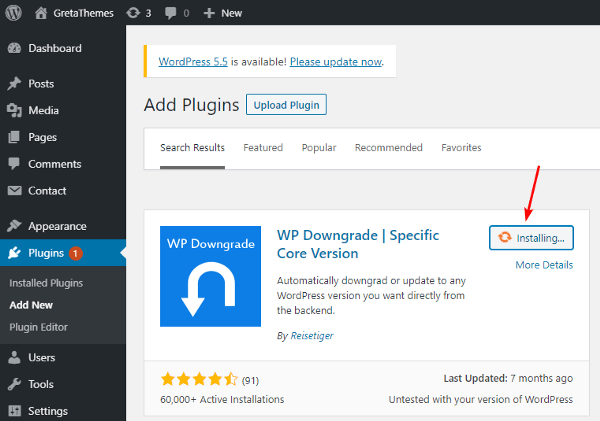Click the Appearance paintbrush icon

15,226
